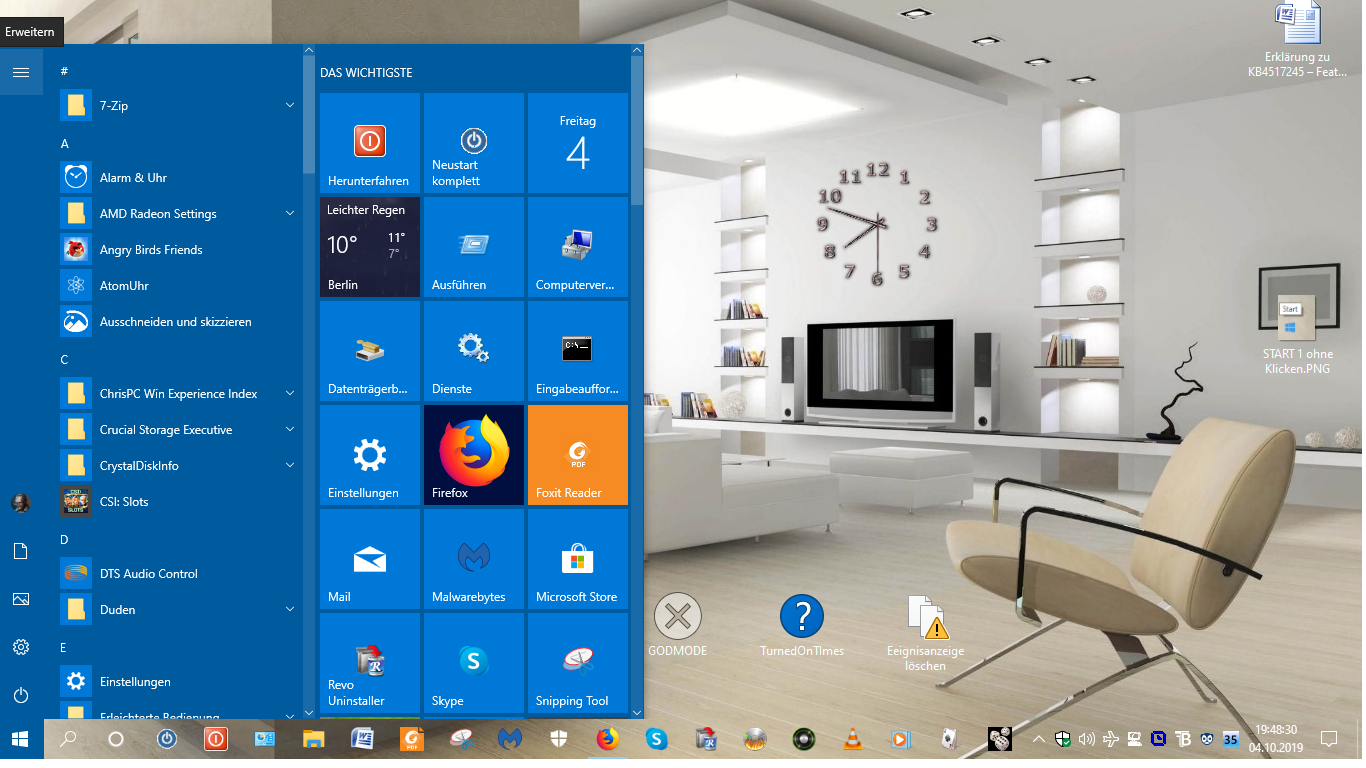1366x768 pixels.
Task: Open Ausschneiden und skizzieren app
Action: (180, 321)
